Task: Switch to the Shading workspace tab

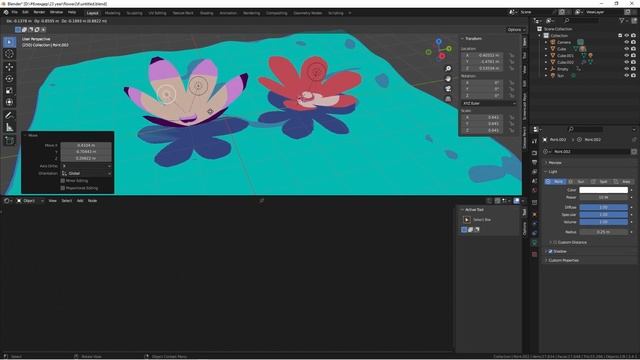Action: coord(207,13)
